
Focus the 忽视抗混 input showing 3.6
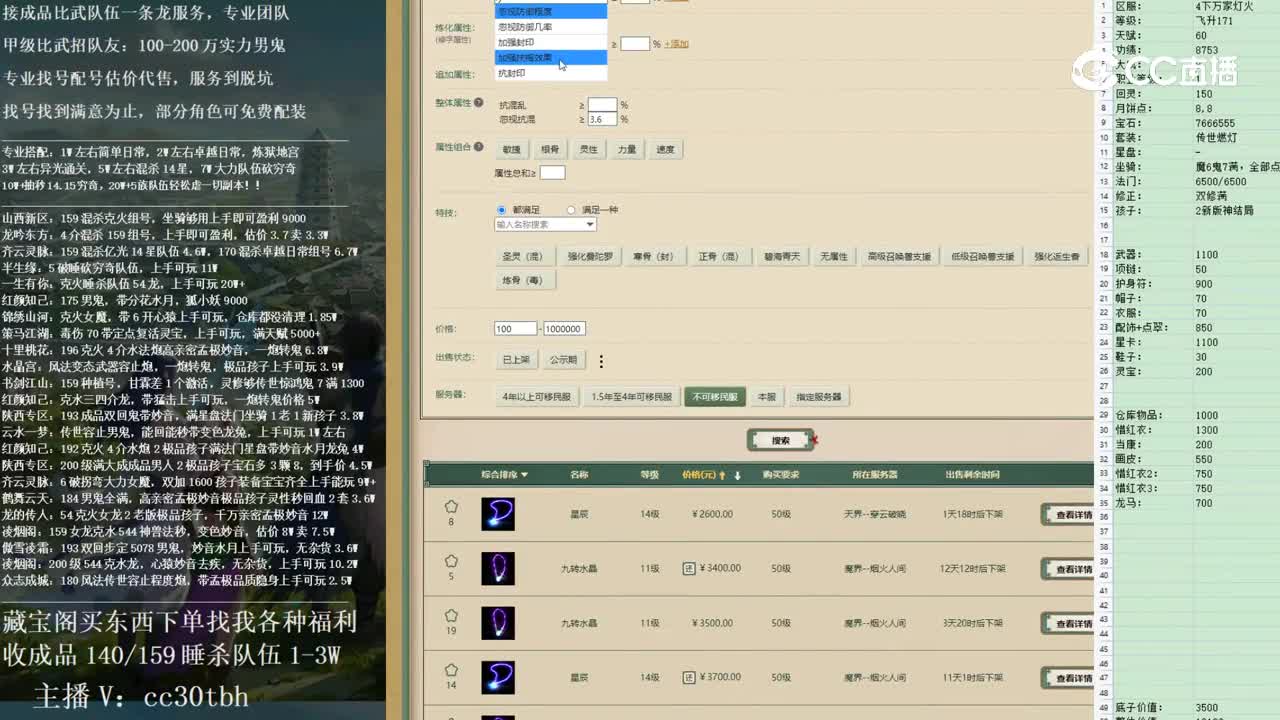click(x=603, y=119)
